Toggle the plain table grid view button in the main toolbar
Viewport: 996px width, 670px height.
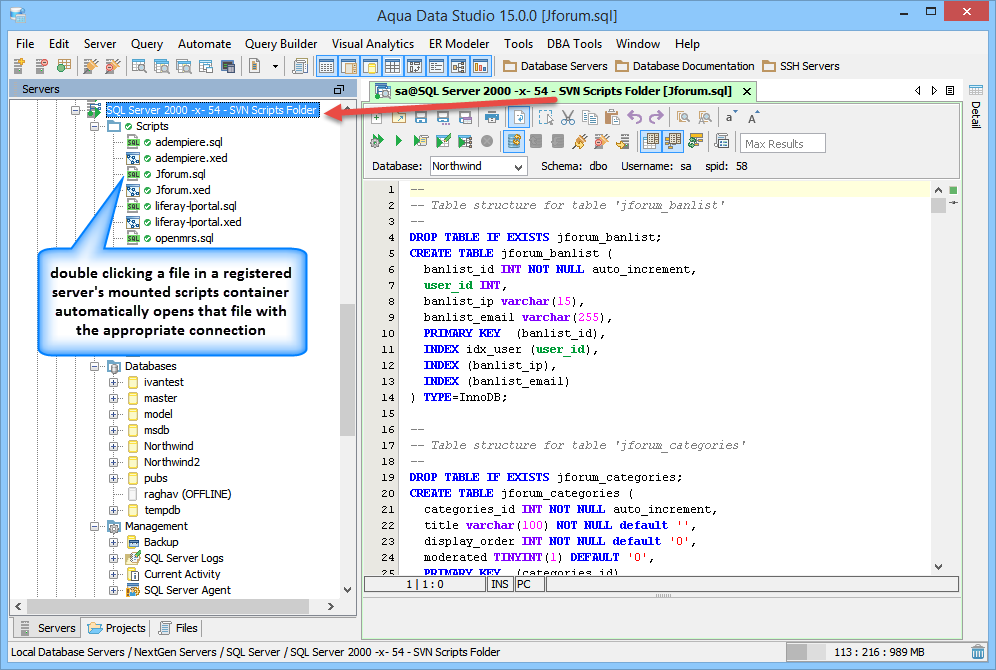393,66
